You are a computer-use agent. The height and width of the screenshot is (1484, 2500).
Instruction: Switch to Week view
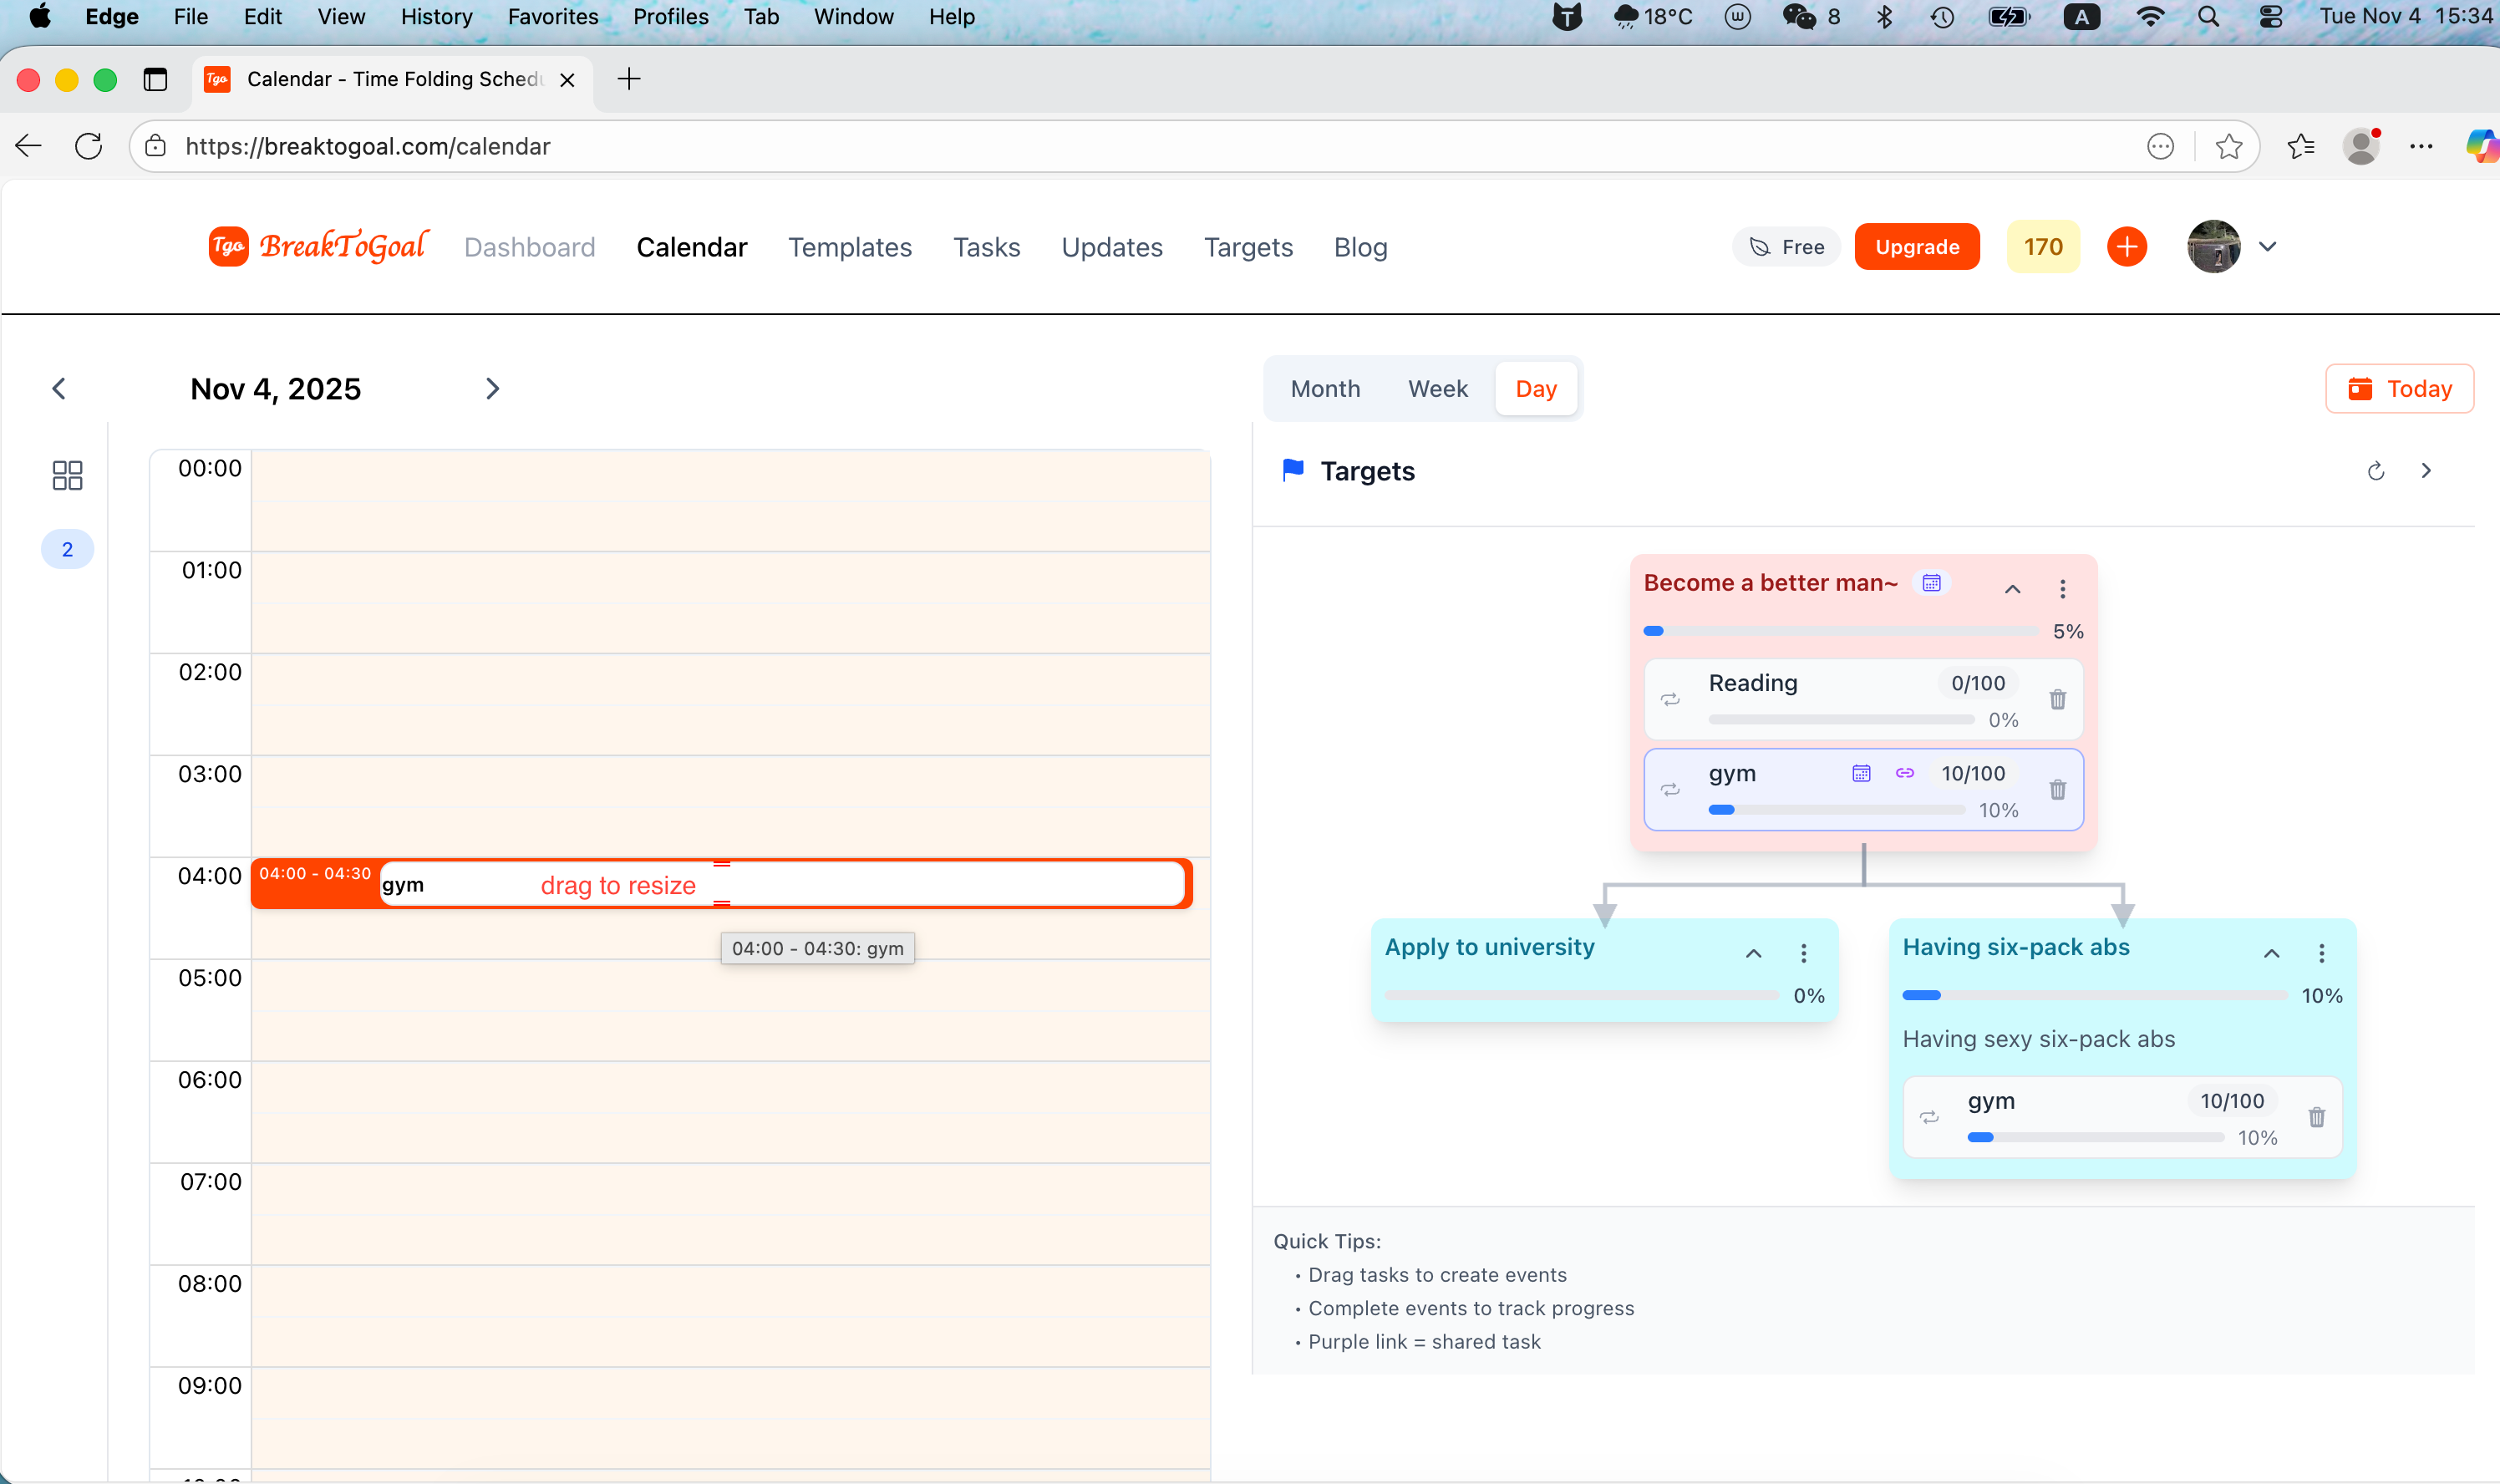pyautogui.click(x=1437, y=388)
